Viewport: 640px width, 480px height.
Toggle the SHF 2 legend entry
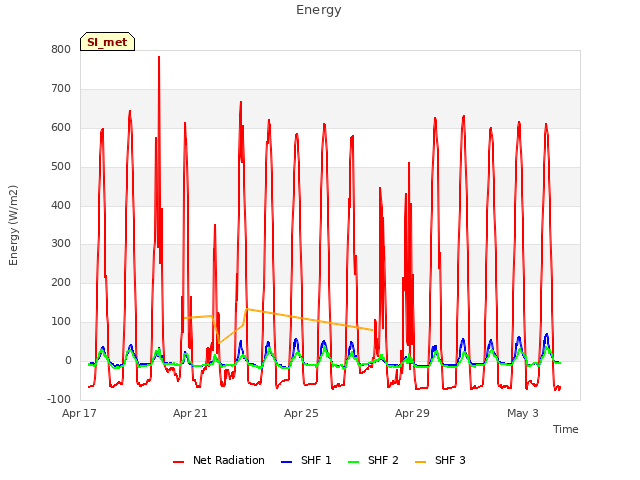tap(373, 460)
